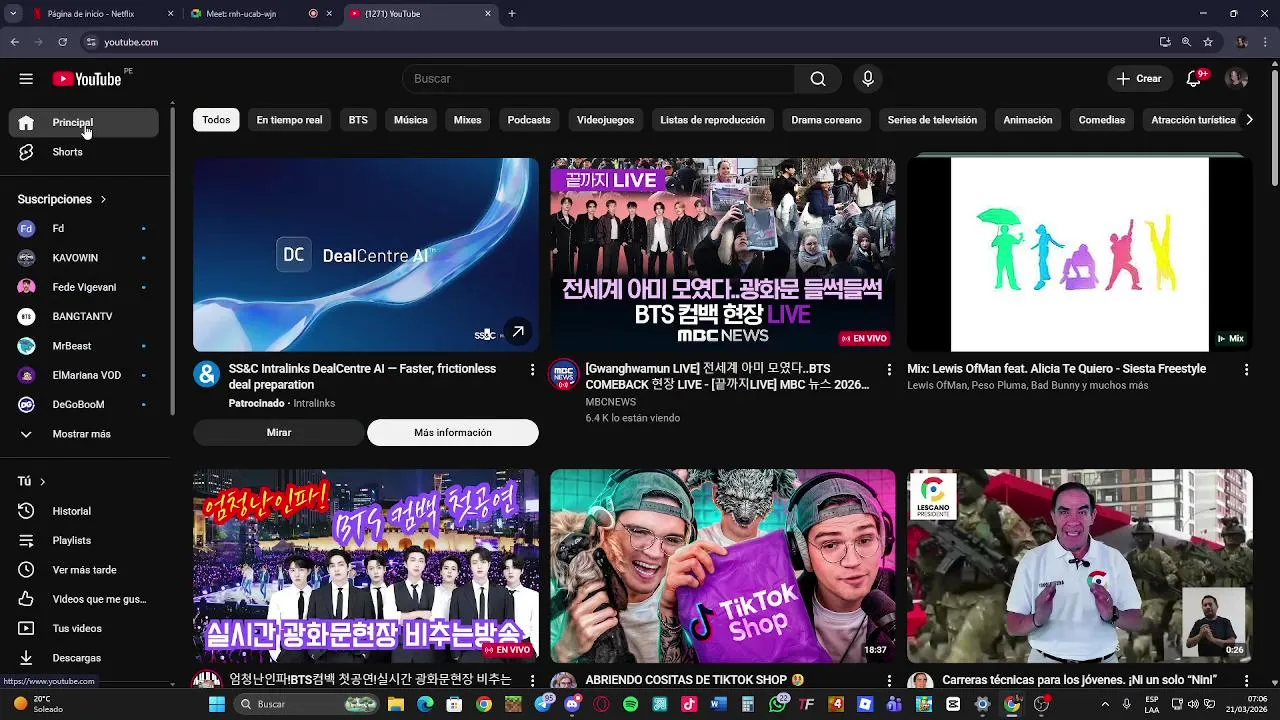Open the Fd channel subscription
This screenshot has height=720, width=1280.
click(84, 229)
